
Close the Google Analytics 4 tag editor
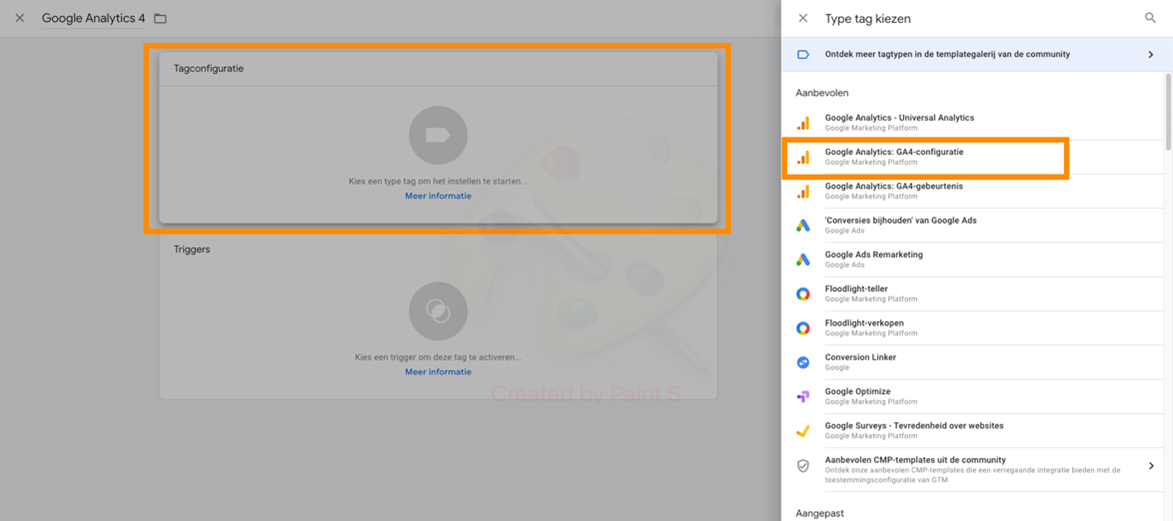tap(19, 18)
